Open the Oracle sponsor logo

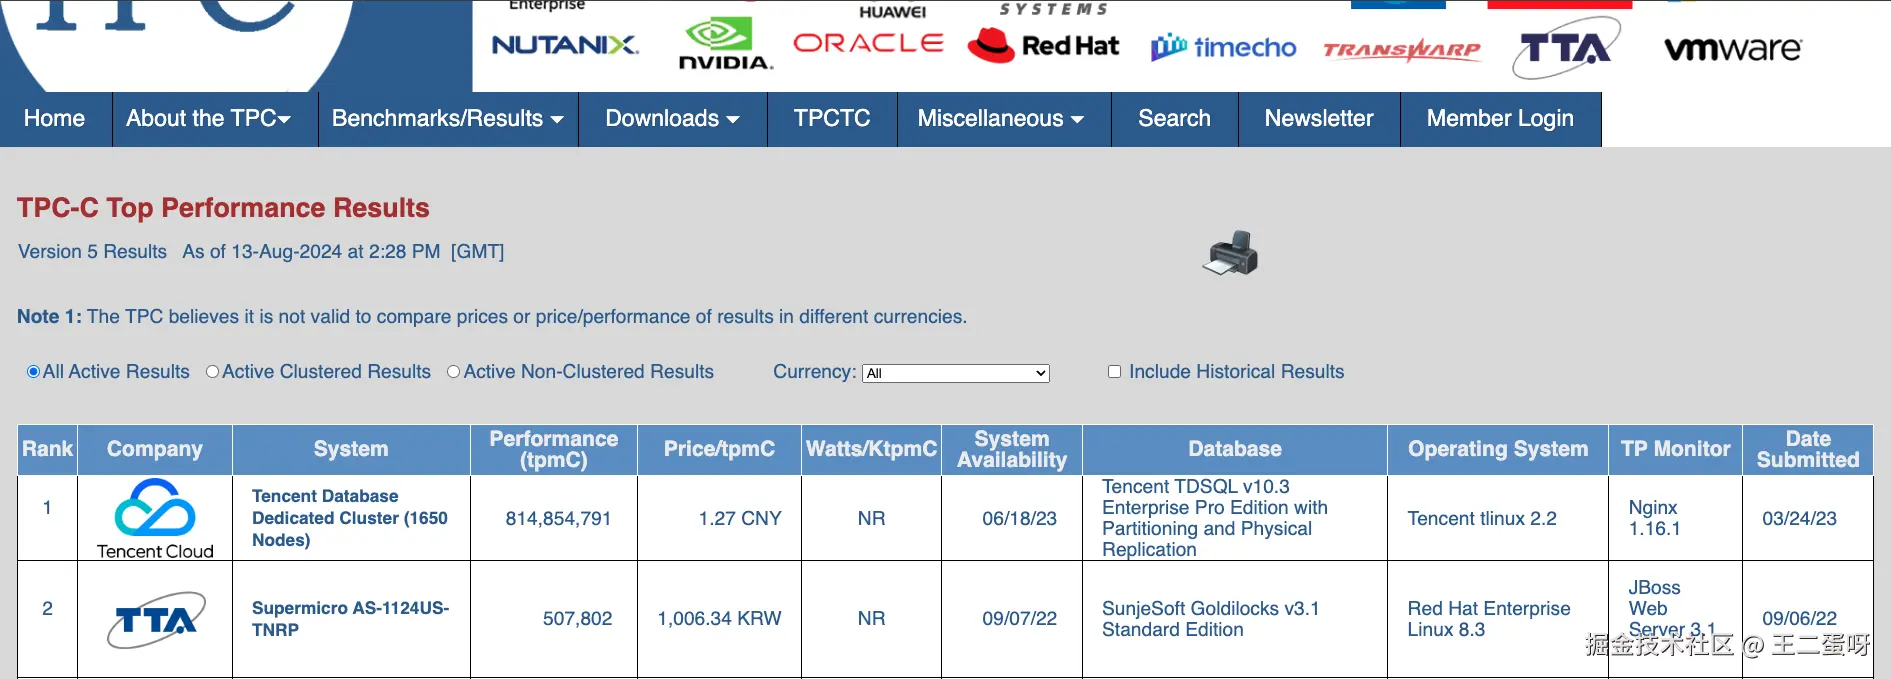click(868, 43)
